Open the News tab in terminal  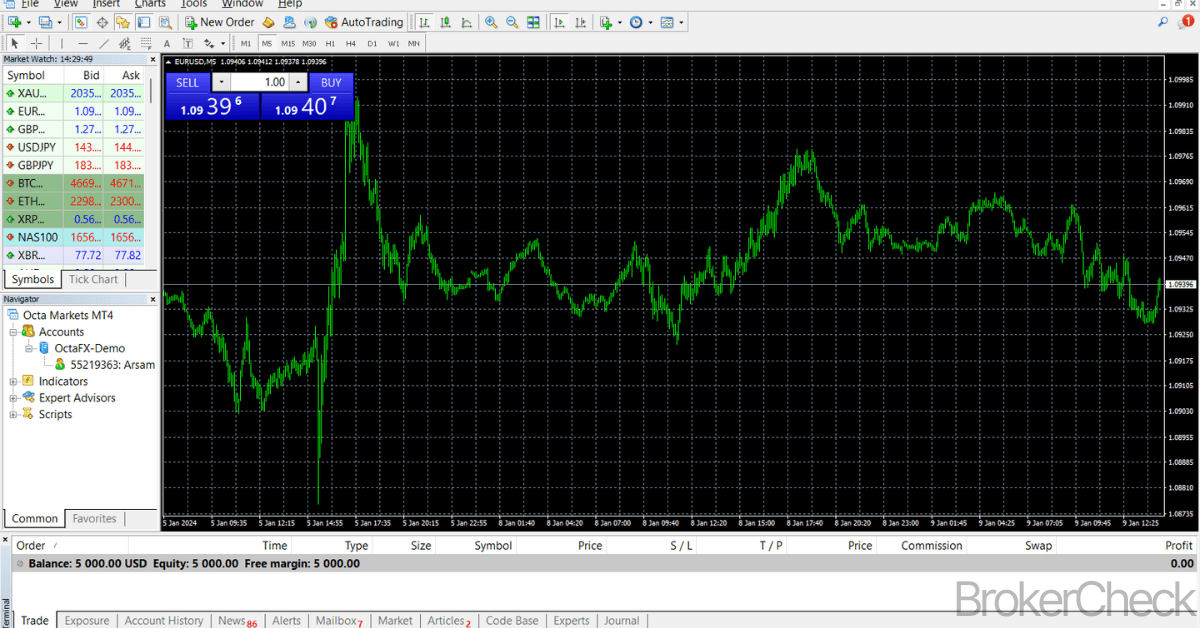236,620
